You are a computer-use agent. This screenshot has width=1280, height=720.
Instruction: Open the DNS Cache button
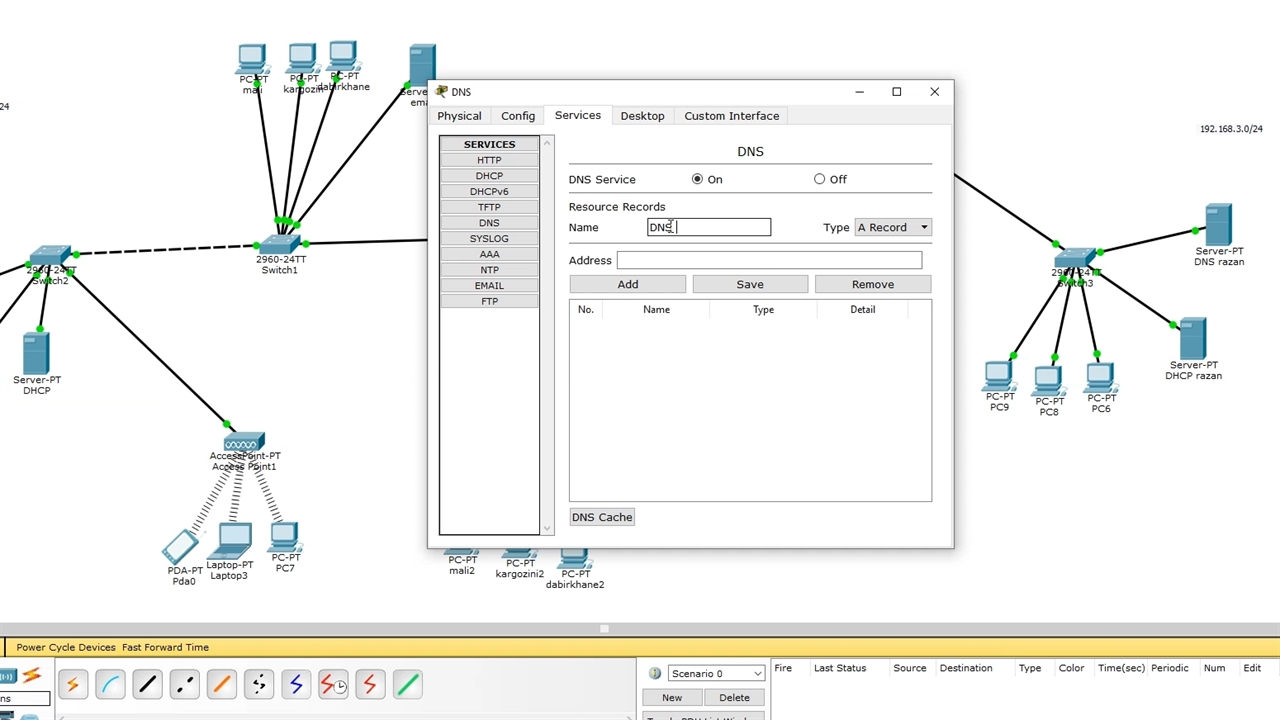pos(602,517)
